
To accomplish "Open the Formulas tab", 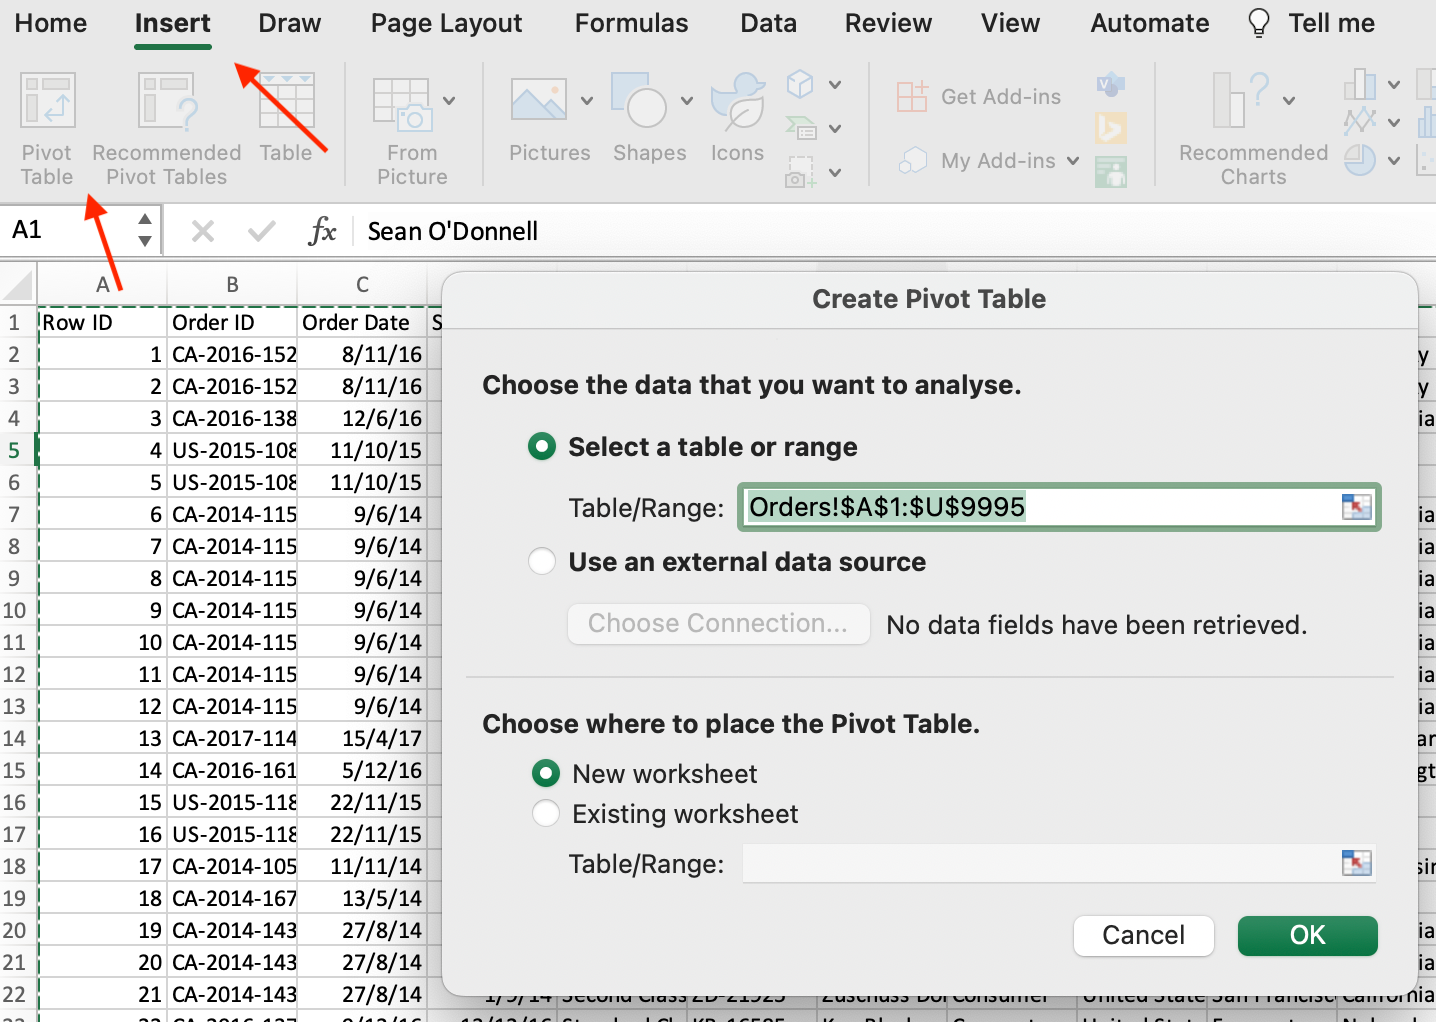I will [x=631, y=23].
